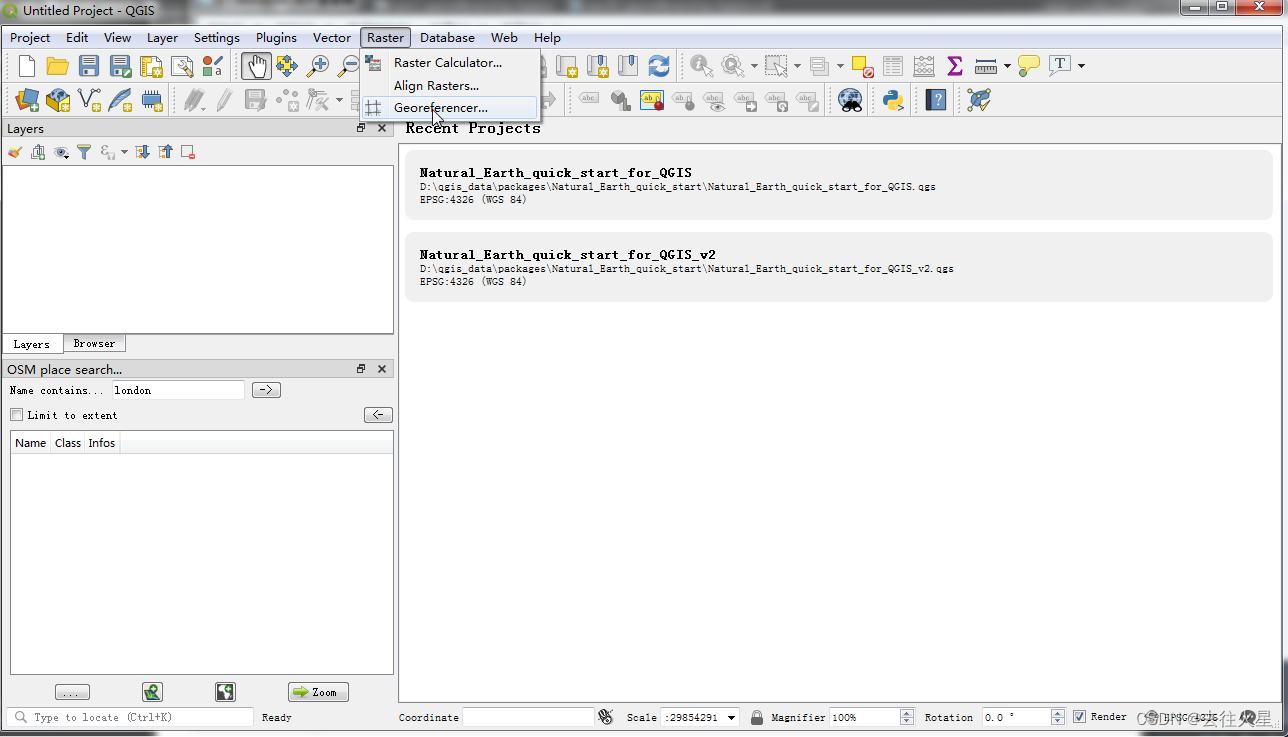Screen dimensions: 1288x737
Task: Expand the Text Annotation dropdown arrow
Action: tap(1081, 66)
